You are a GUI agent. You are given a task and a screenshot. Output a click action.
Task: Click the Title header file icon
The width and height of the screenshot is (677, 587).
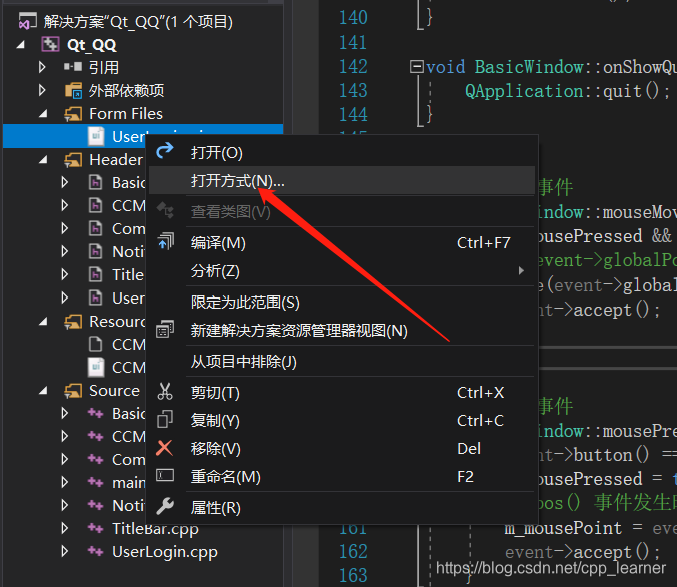[x=95, y=274]
